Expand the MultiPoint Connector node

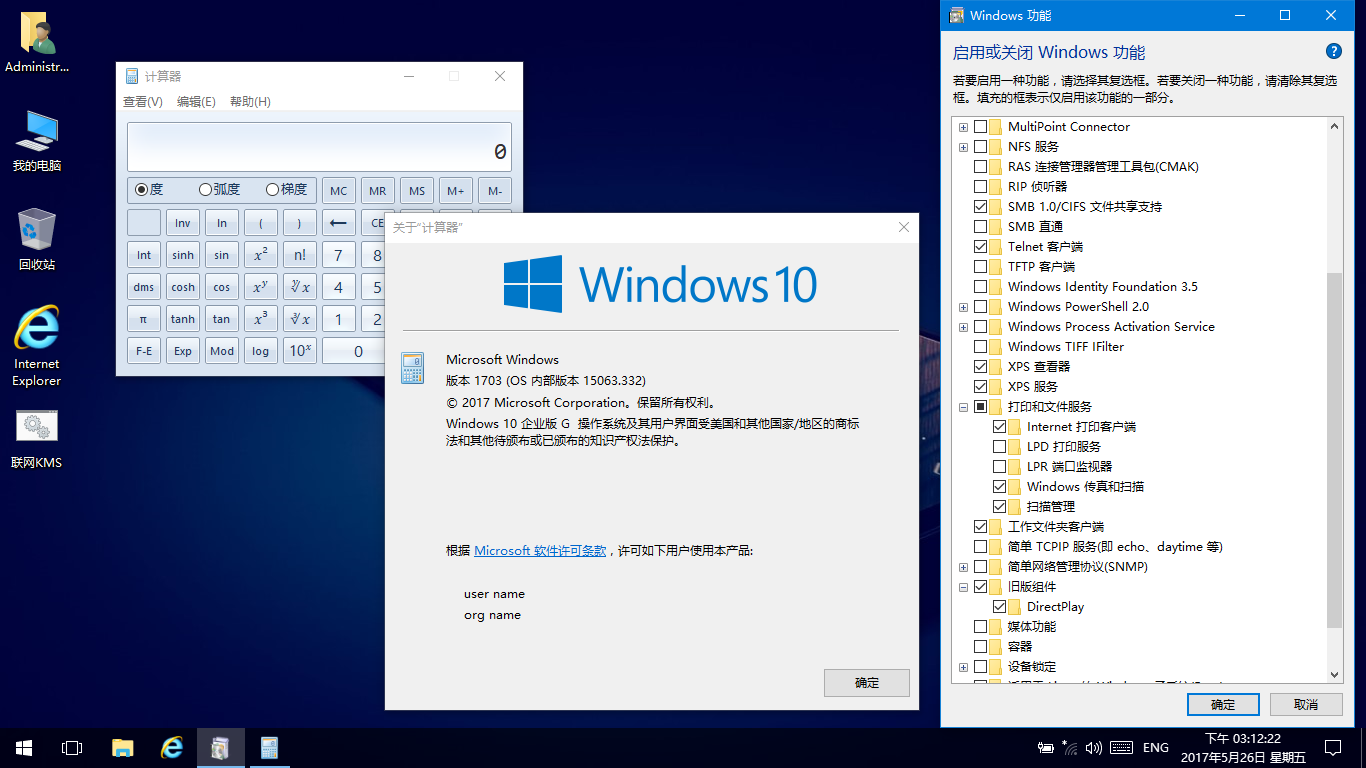tap(964, 127)
